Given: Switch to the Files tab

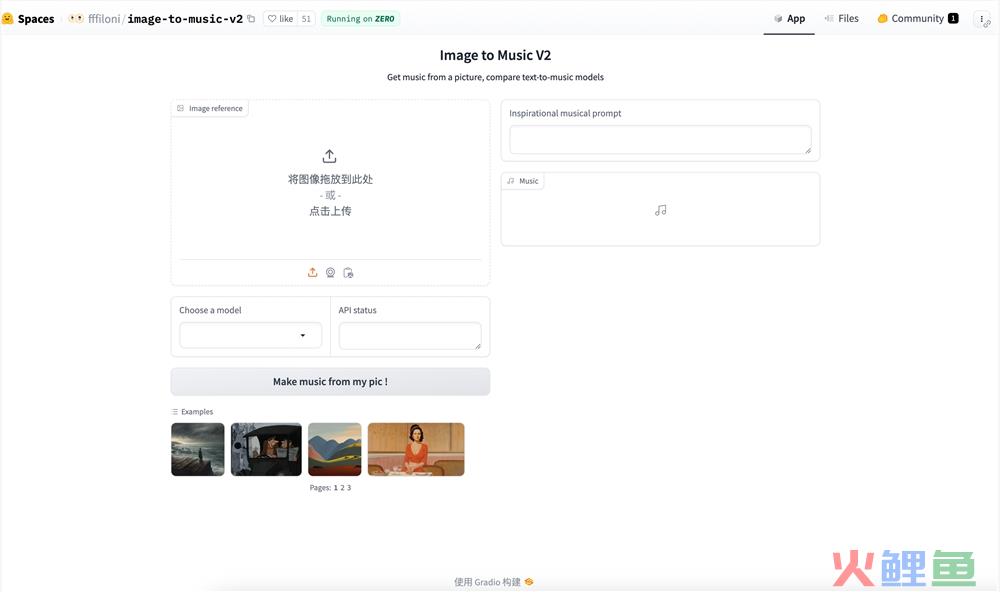Looking at the screenshot, I should click(x=841, y=18).
